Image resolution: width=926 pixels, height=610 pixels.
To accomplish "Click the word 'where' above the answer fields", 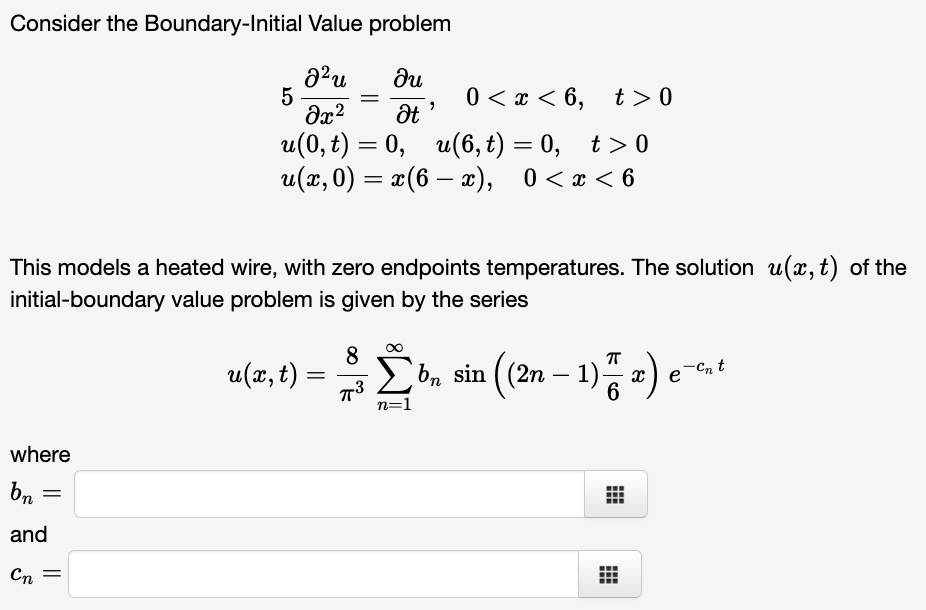I will [x=38, y=454].
